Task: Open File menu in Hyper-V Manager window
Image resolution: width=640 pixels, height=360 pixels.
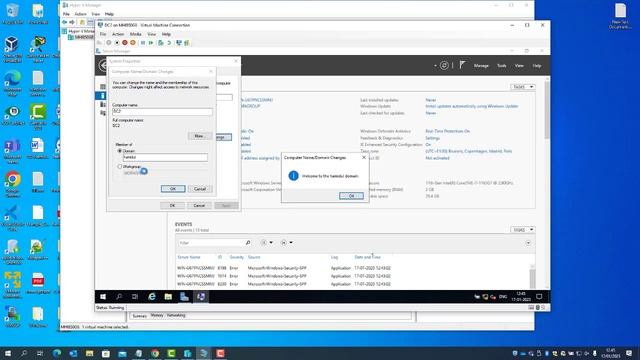Action: 66,14
